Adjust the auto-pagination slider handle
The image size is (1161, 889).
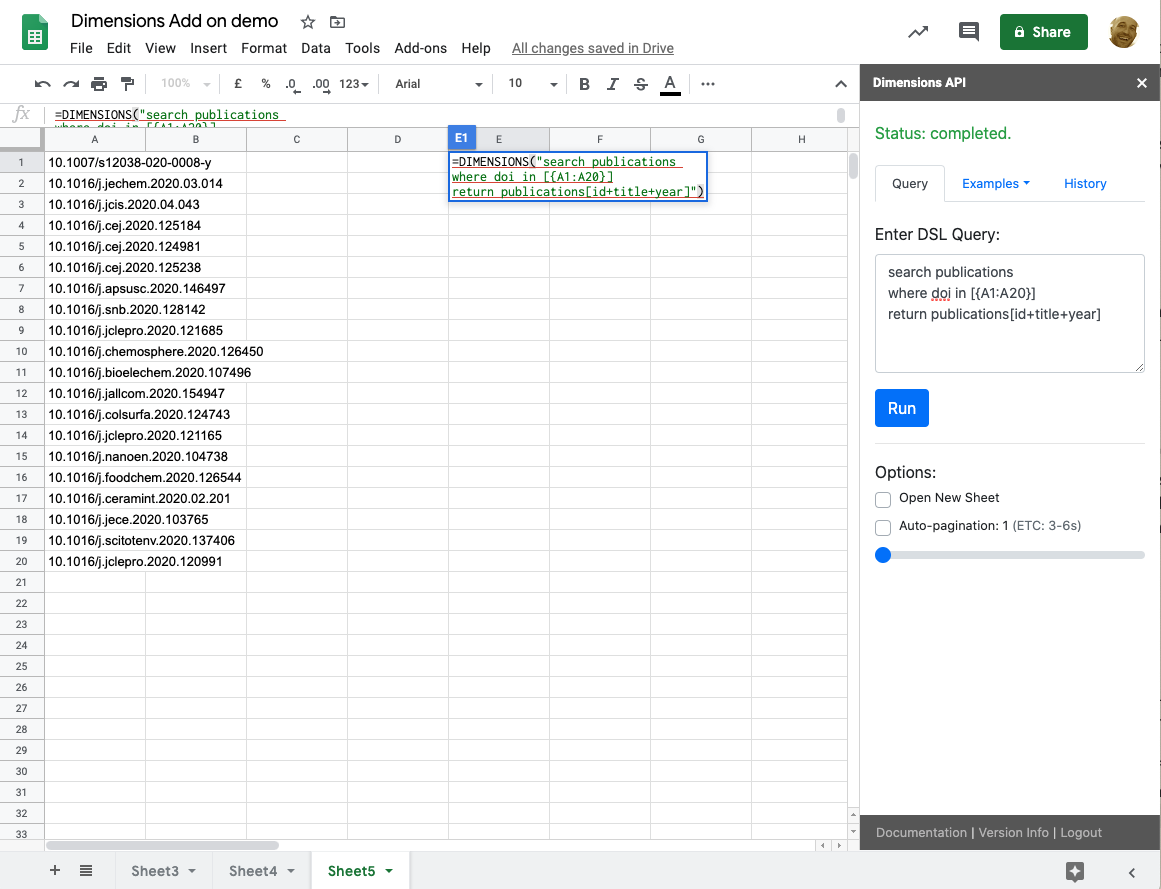point(883,555)
